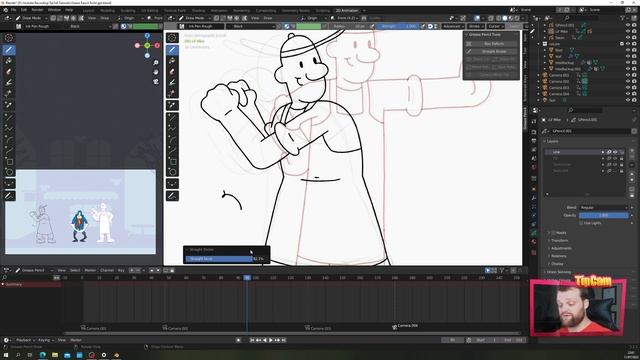
Task: Toggle lock on the Line layer
Action: click(x=621, y=152)
